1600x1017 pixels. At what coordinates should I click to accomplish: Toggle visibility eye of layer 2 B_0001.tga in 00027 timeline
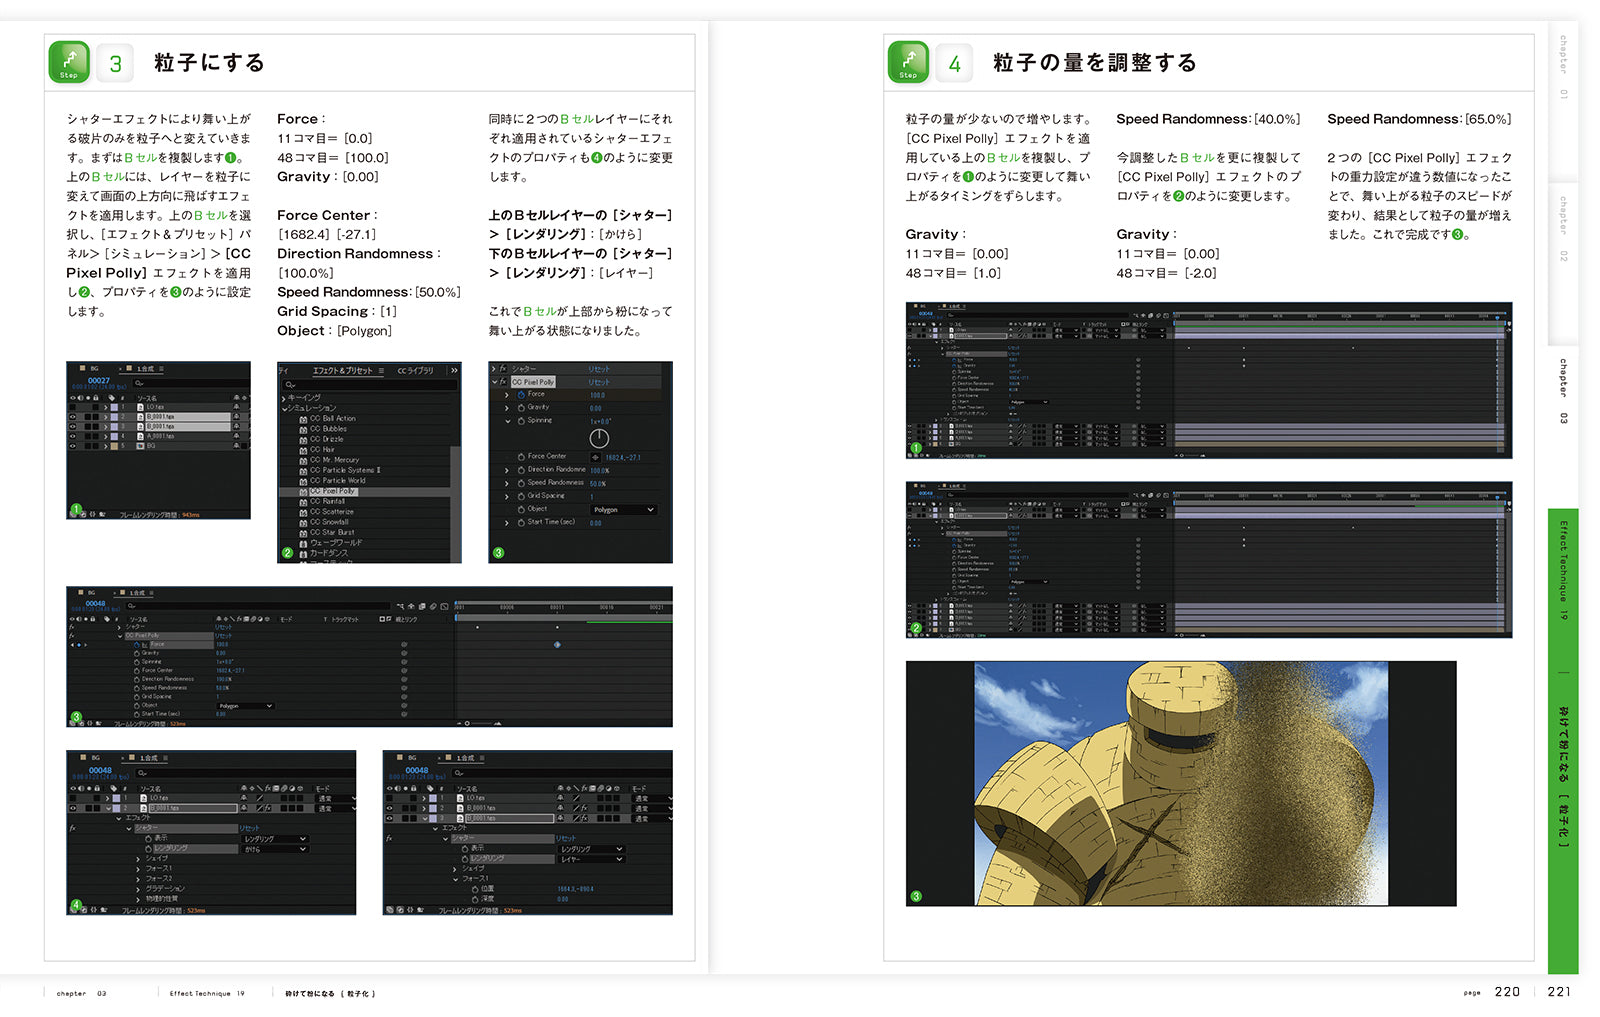point(73,417)
